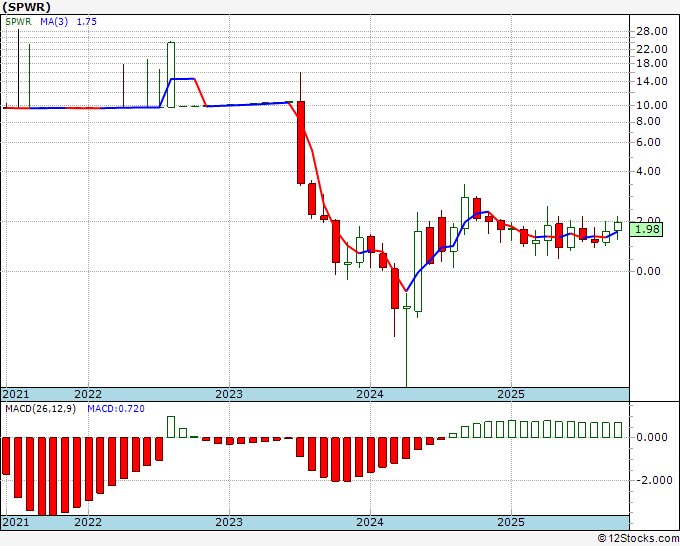This screenshot has height=546, width=680.
Task: Click the -2.000 MACD axis label
Action: click(653, 480)
